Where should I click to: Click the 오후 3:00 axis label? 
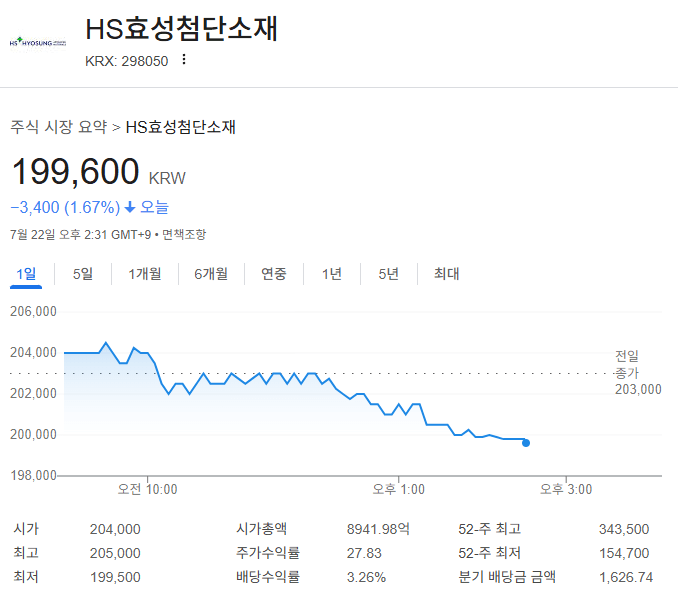pos(566,490)
